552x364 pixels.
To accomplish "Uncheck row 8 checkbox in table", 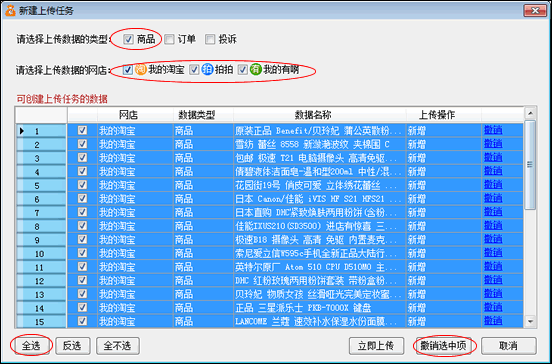I will click(82, 226).
